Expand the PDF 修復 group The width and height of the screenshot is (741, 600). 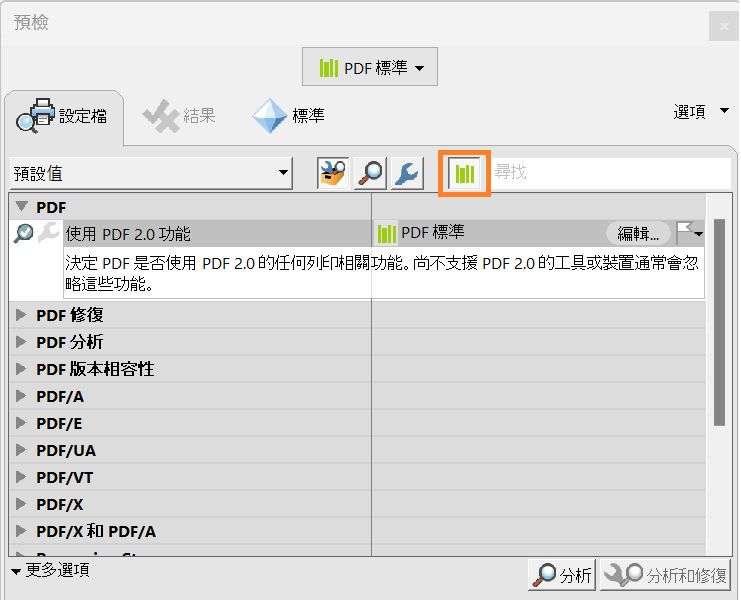(x=20, y=315)
